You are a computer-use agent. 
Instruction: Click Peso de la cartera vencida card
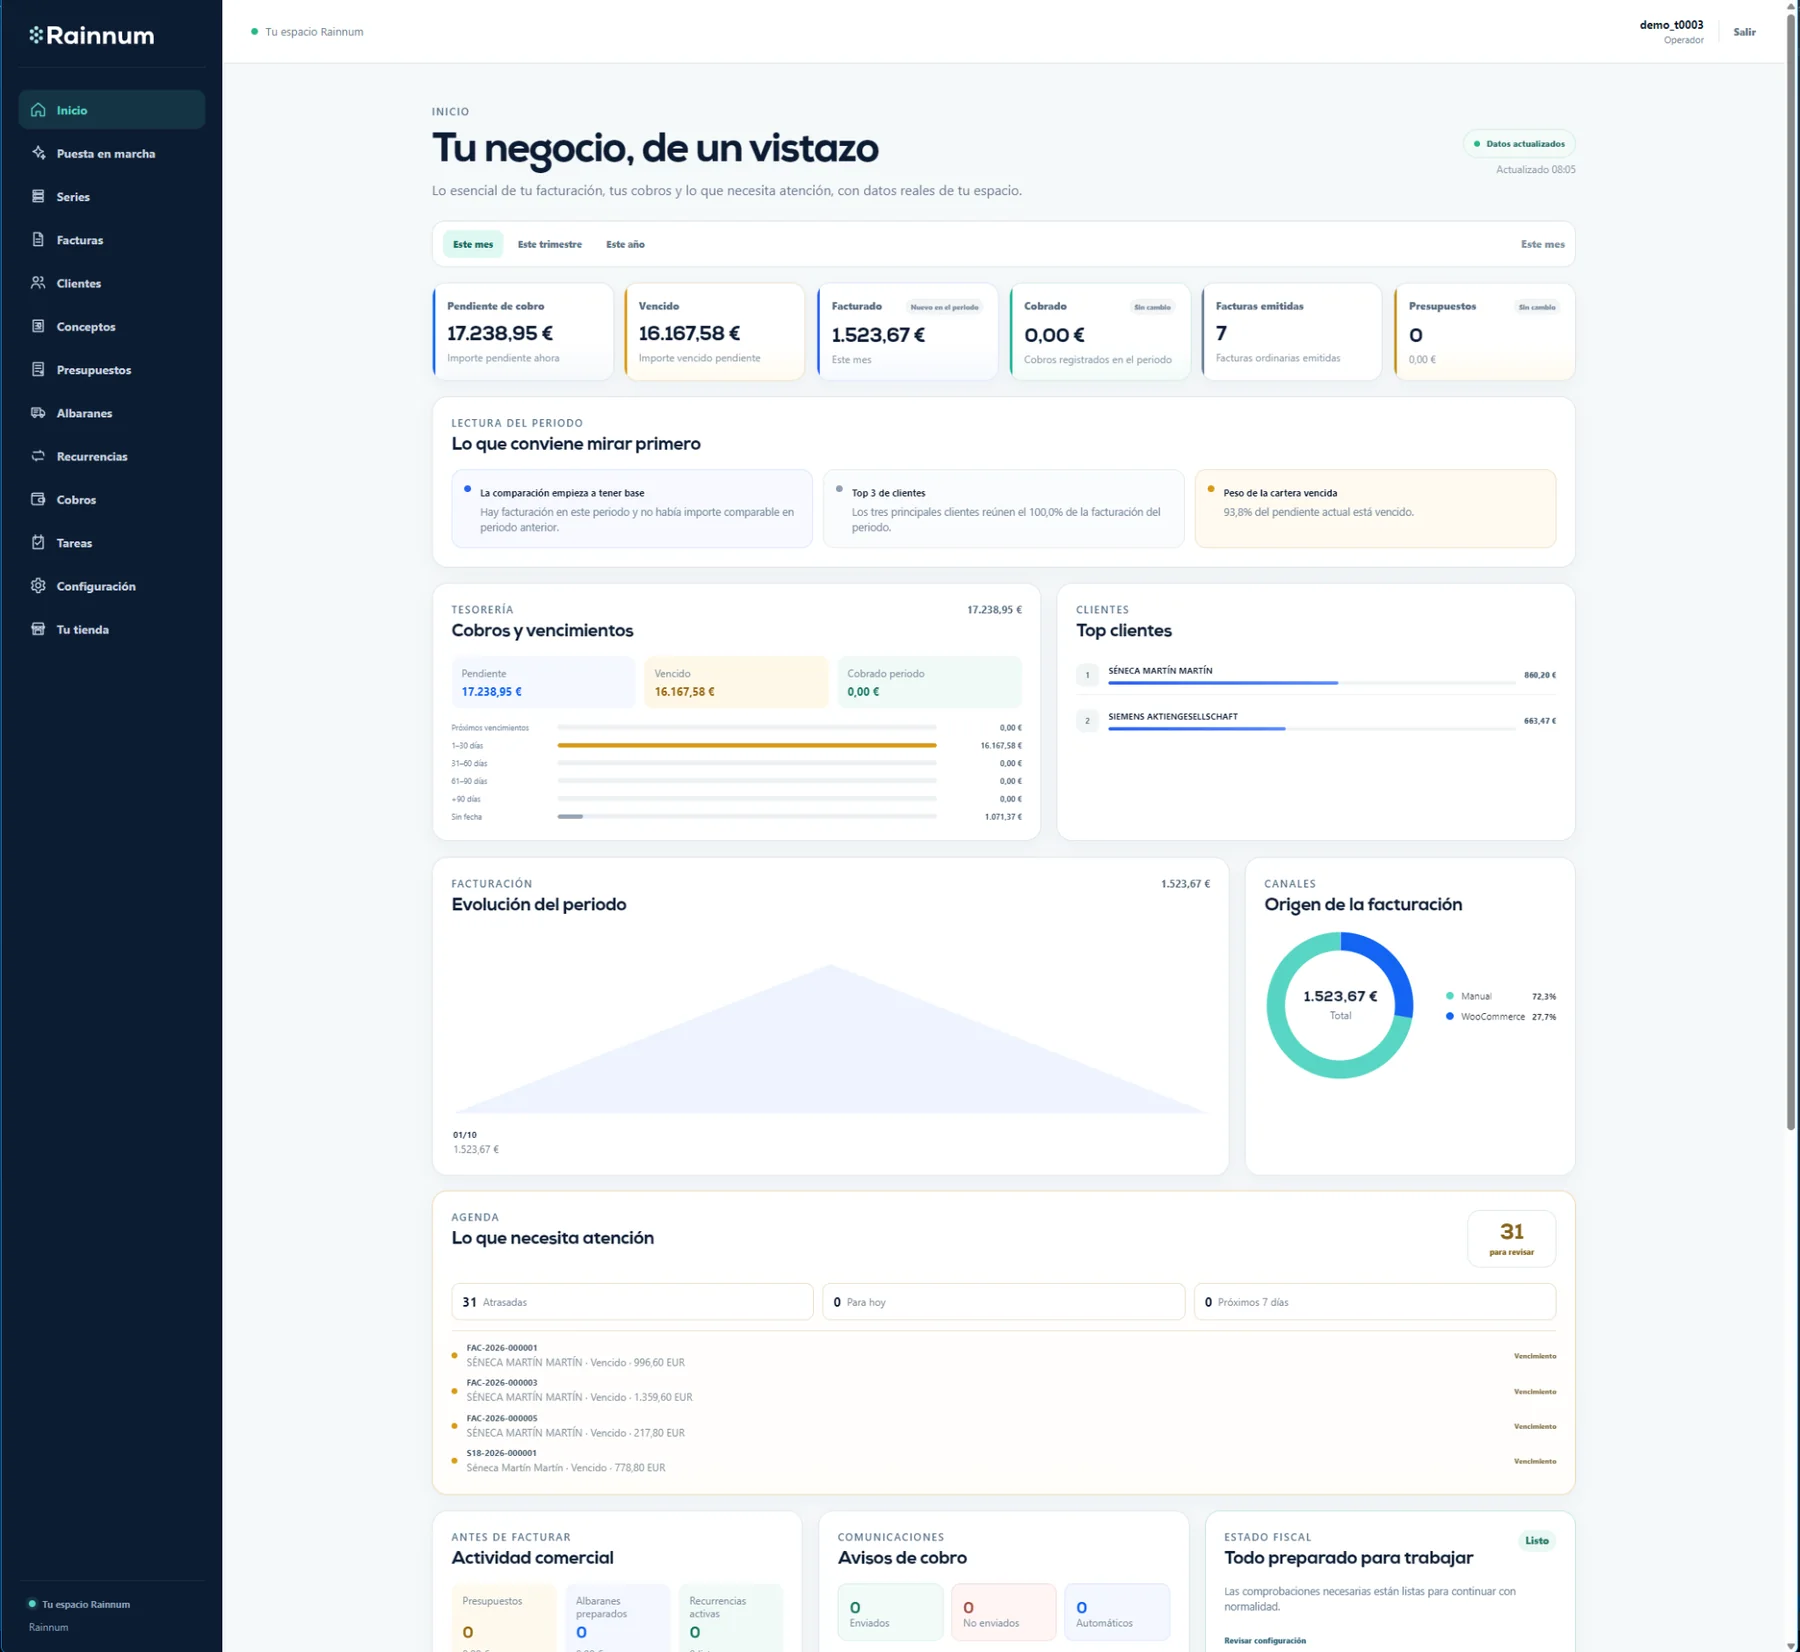click(1375, 508)
